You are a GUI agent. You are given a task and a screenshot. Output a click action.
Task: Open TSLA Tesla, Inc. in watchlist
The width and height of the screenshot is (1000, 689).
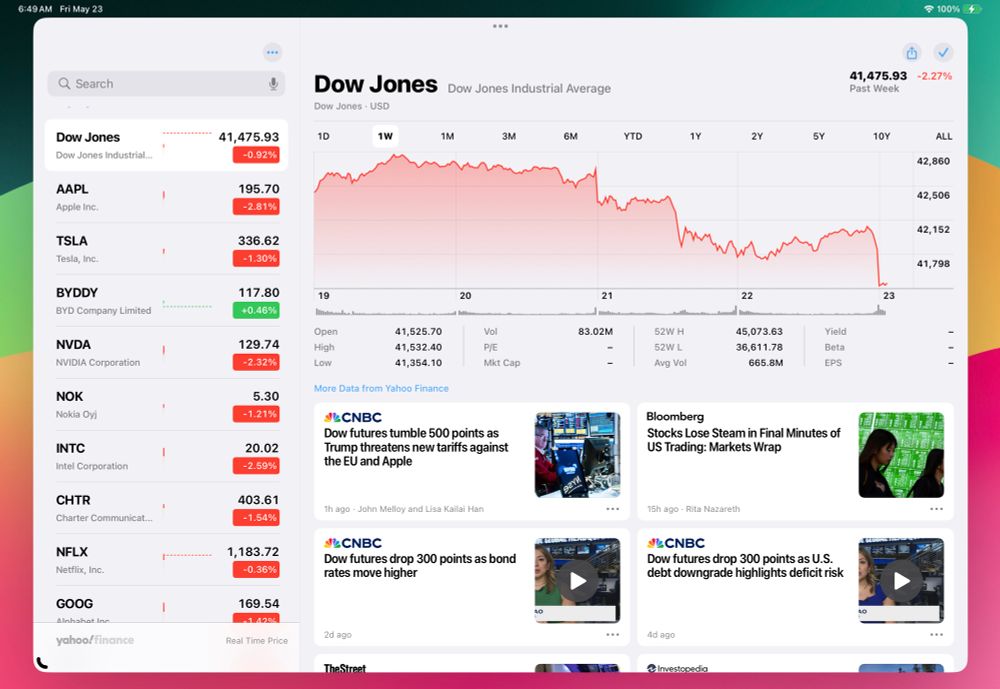tap(166, 249)
